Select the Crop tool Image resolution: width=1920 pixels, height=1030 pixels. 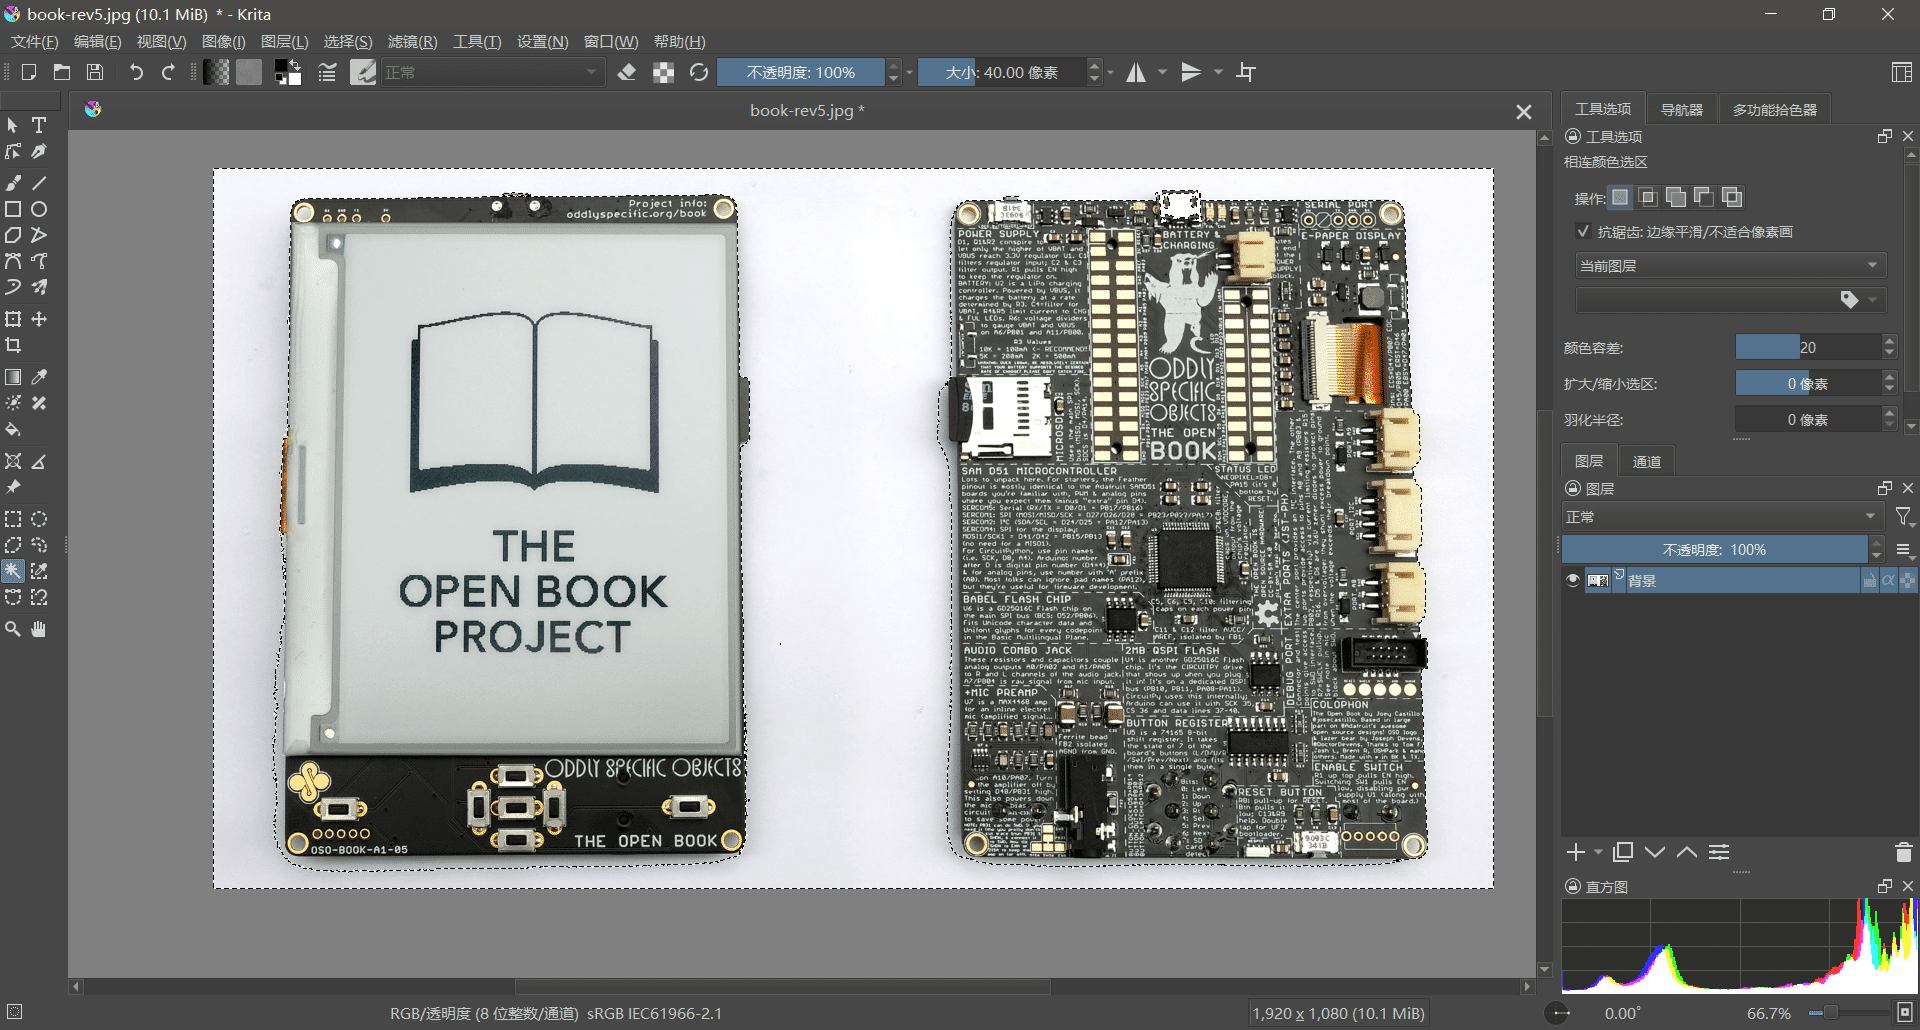(13, 346)
